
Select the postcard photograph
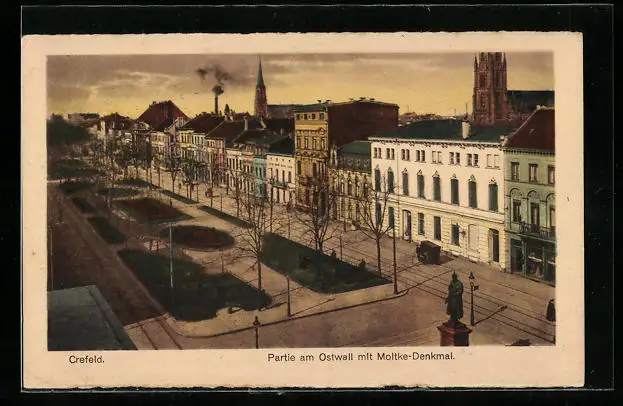(x=300, y=200)
